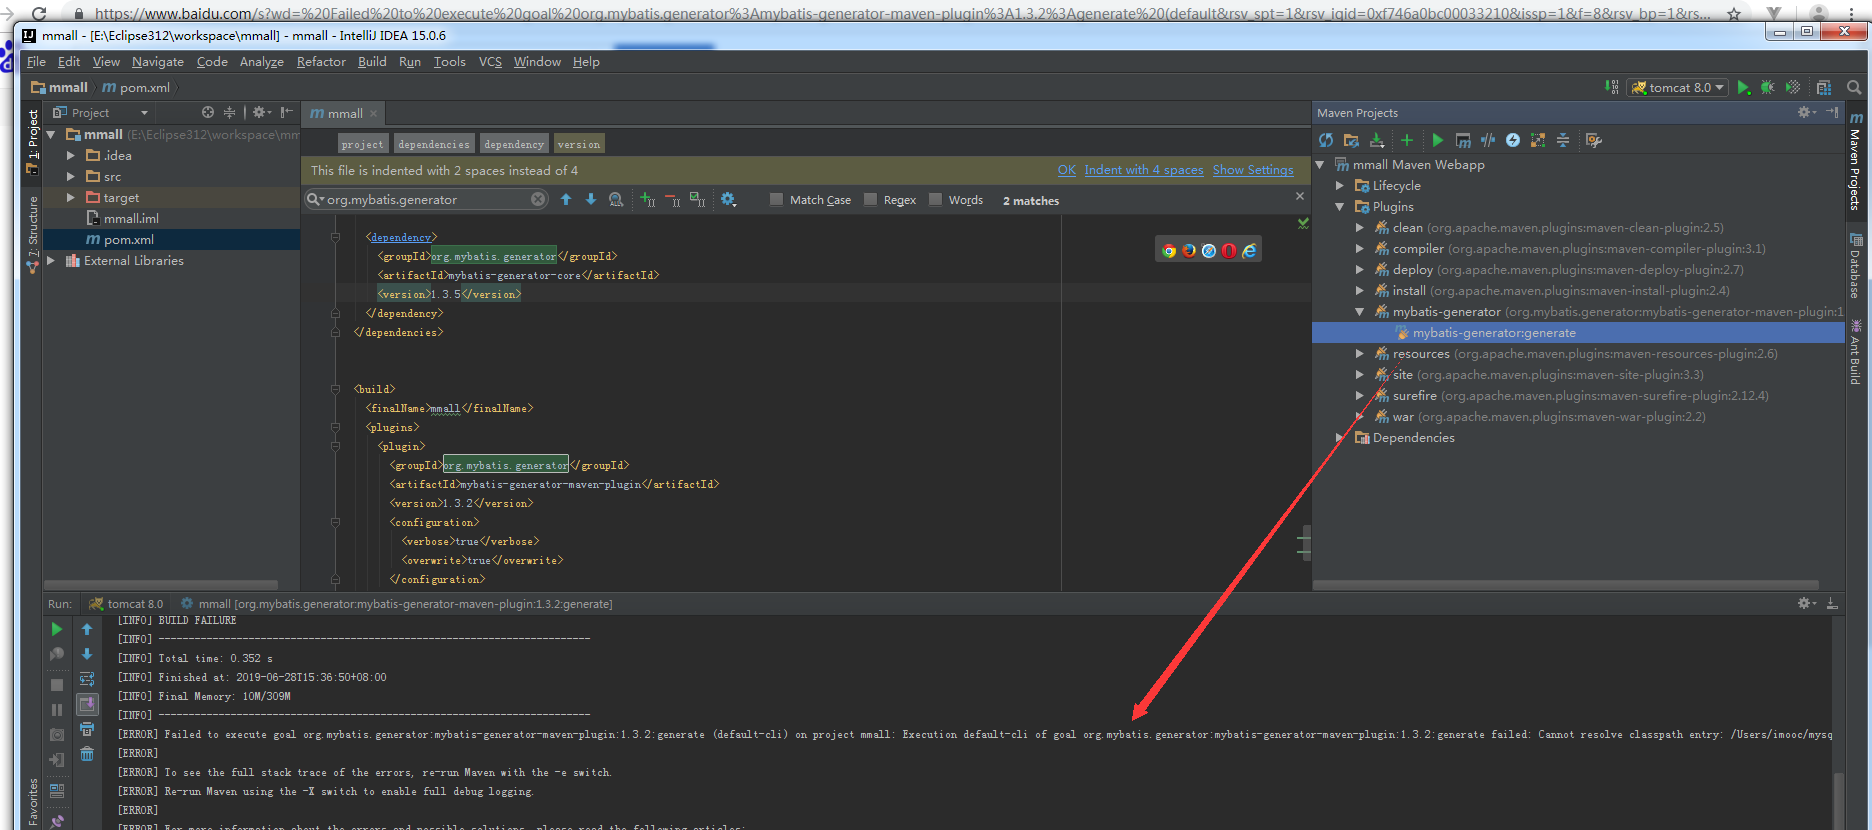
Task: Open Maven Projects panel gear menu
Action: pos(1806,112)
